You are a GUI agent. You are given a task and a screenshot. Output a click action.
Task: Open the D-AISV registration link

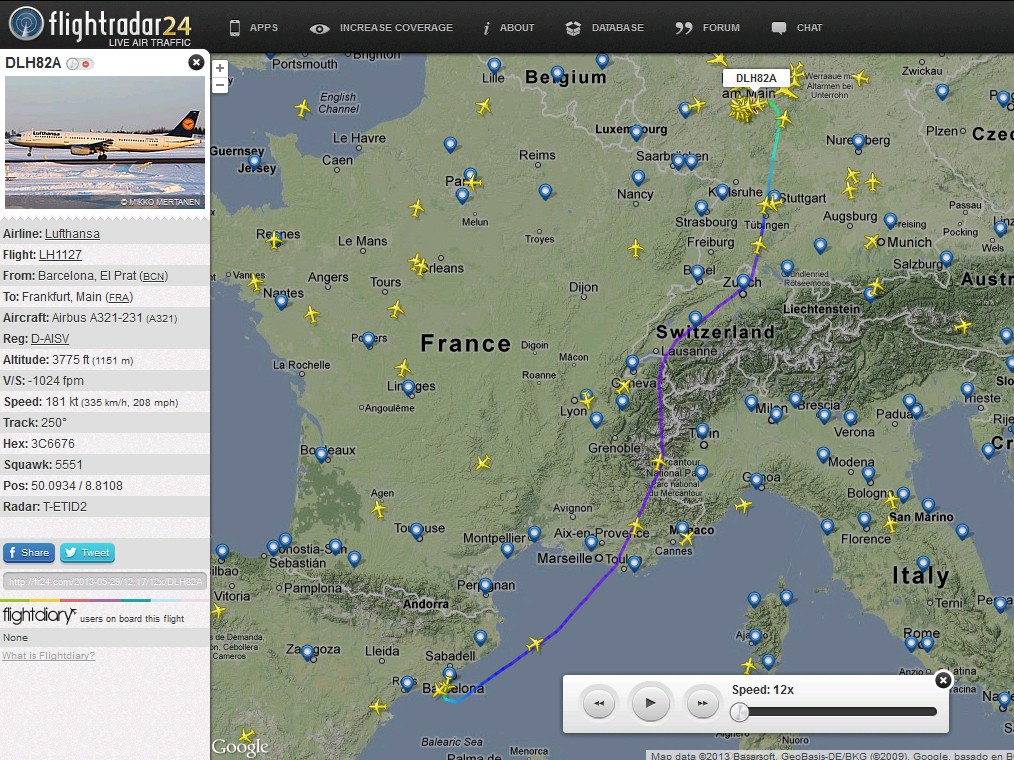click(x=50, y=339)
